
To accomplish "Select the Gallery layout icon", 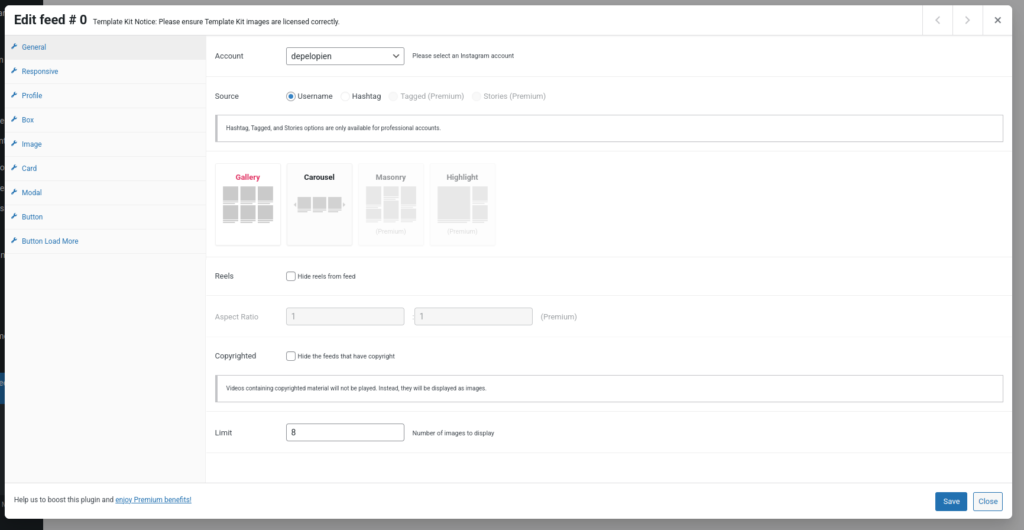I will click(248, 204).
